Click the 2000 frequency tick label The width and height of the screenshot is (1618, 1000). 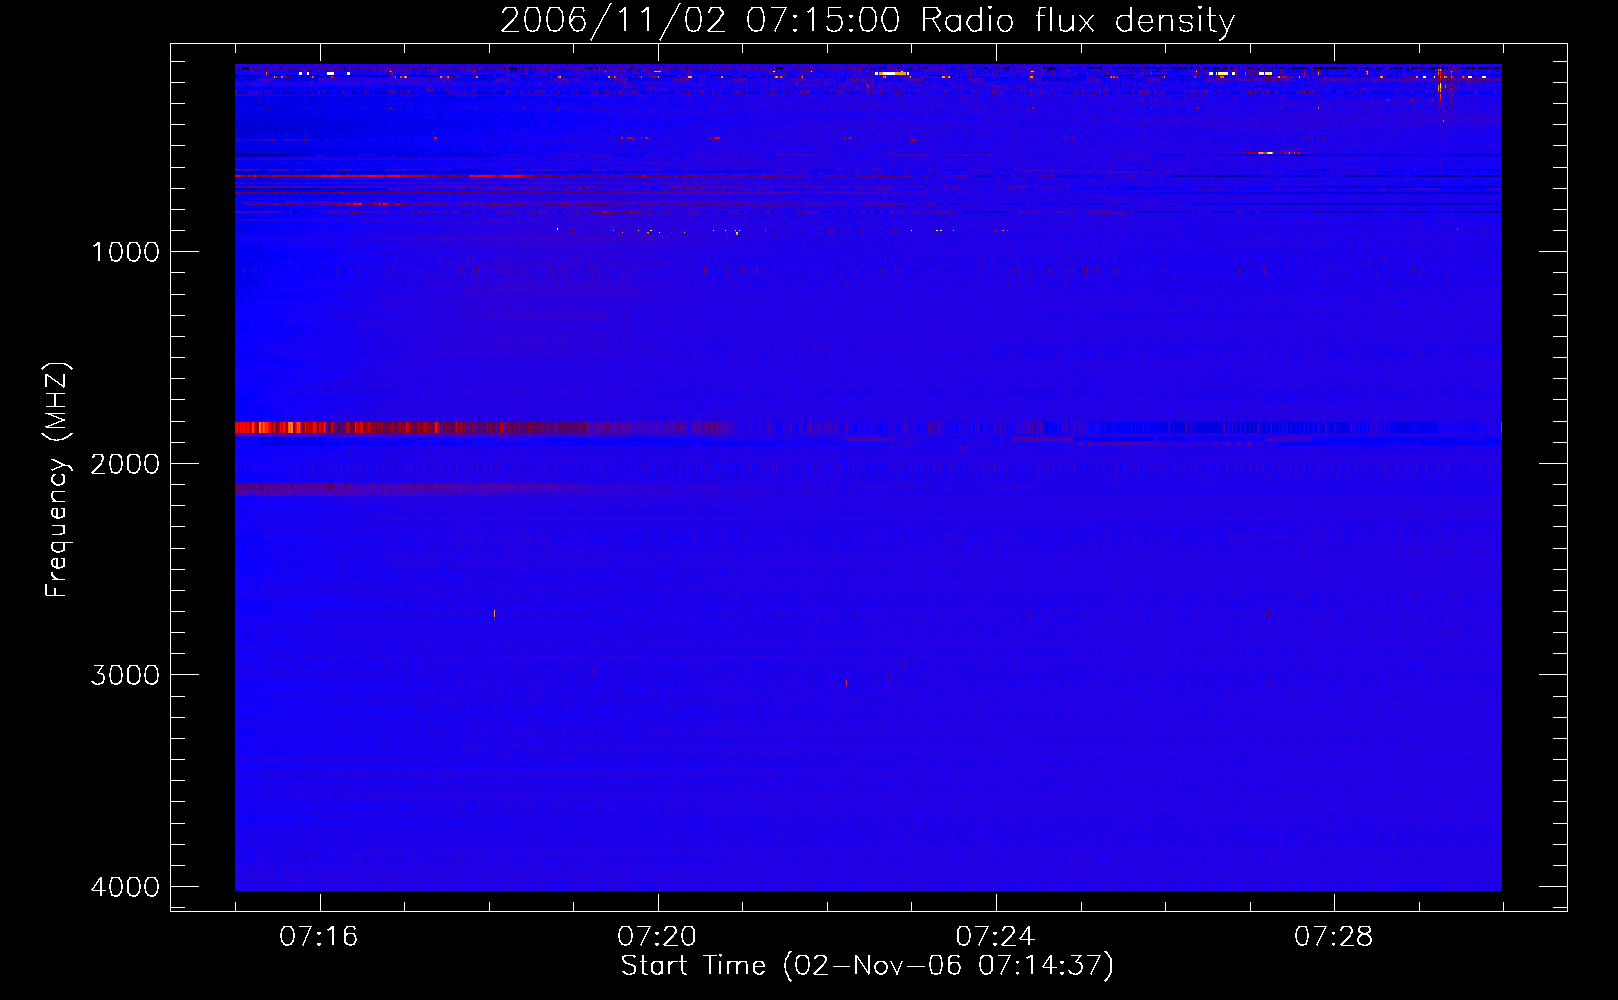[x=125, y=464]
